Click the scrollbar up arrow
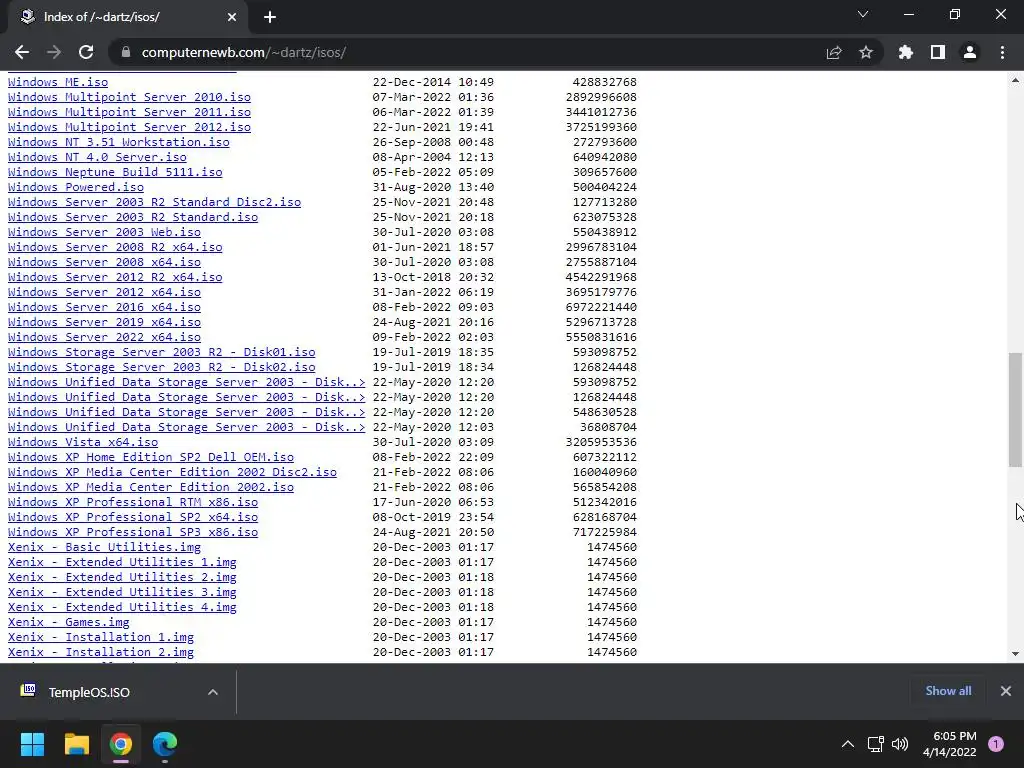Screen dimensions: 1024x768 [x=1015, y=80]
